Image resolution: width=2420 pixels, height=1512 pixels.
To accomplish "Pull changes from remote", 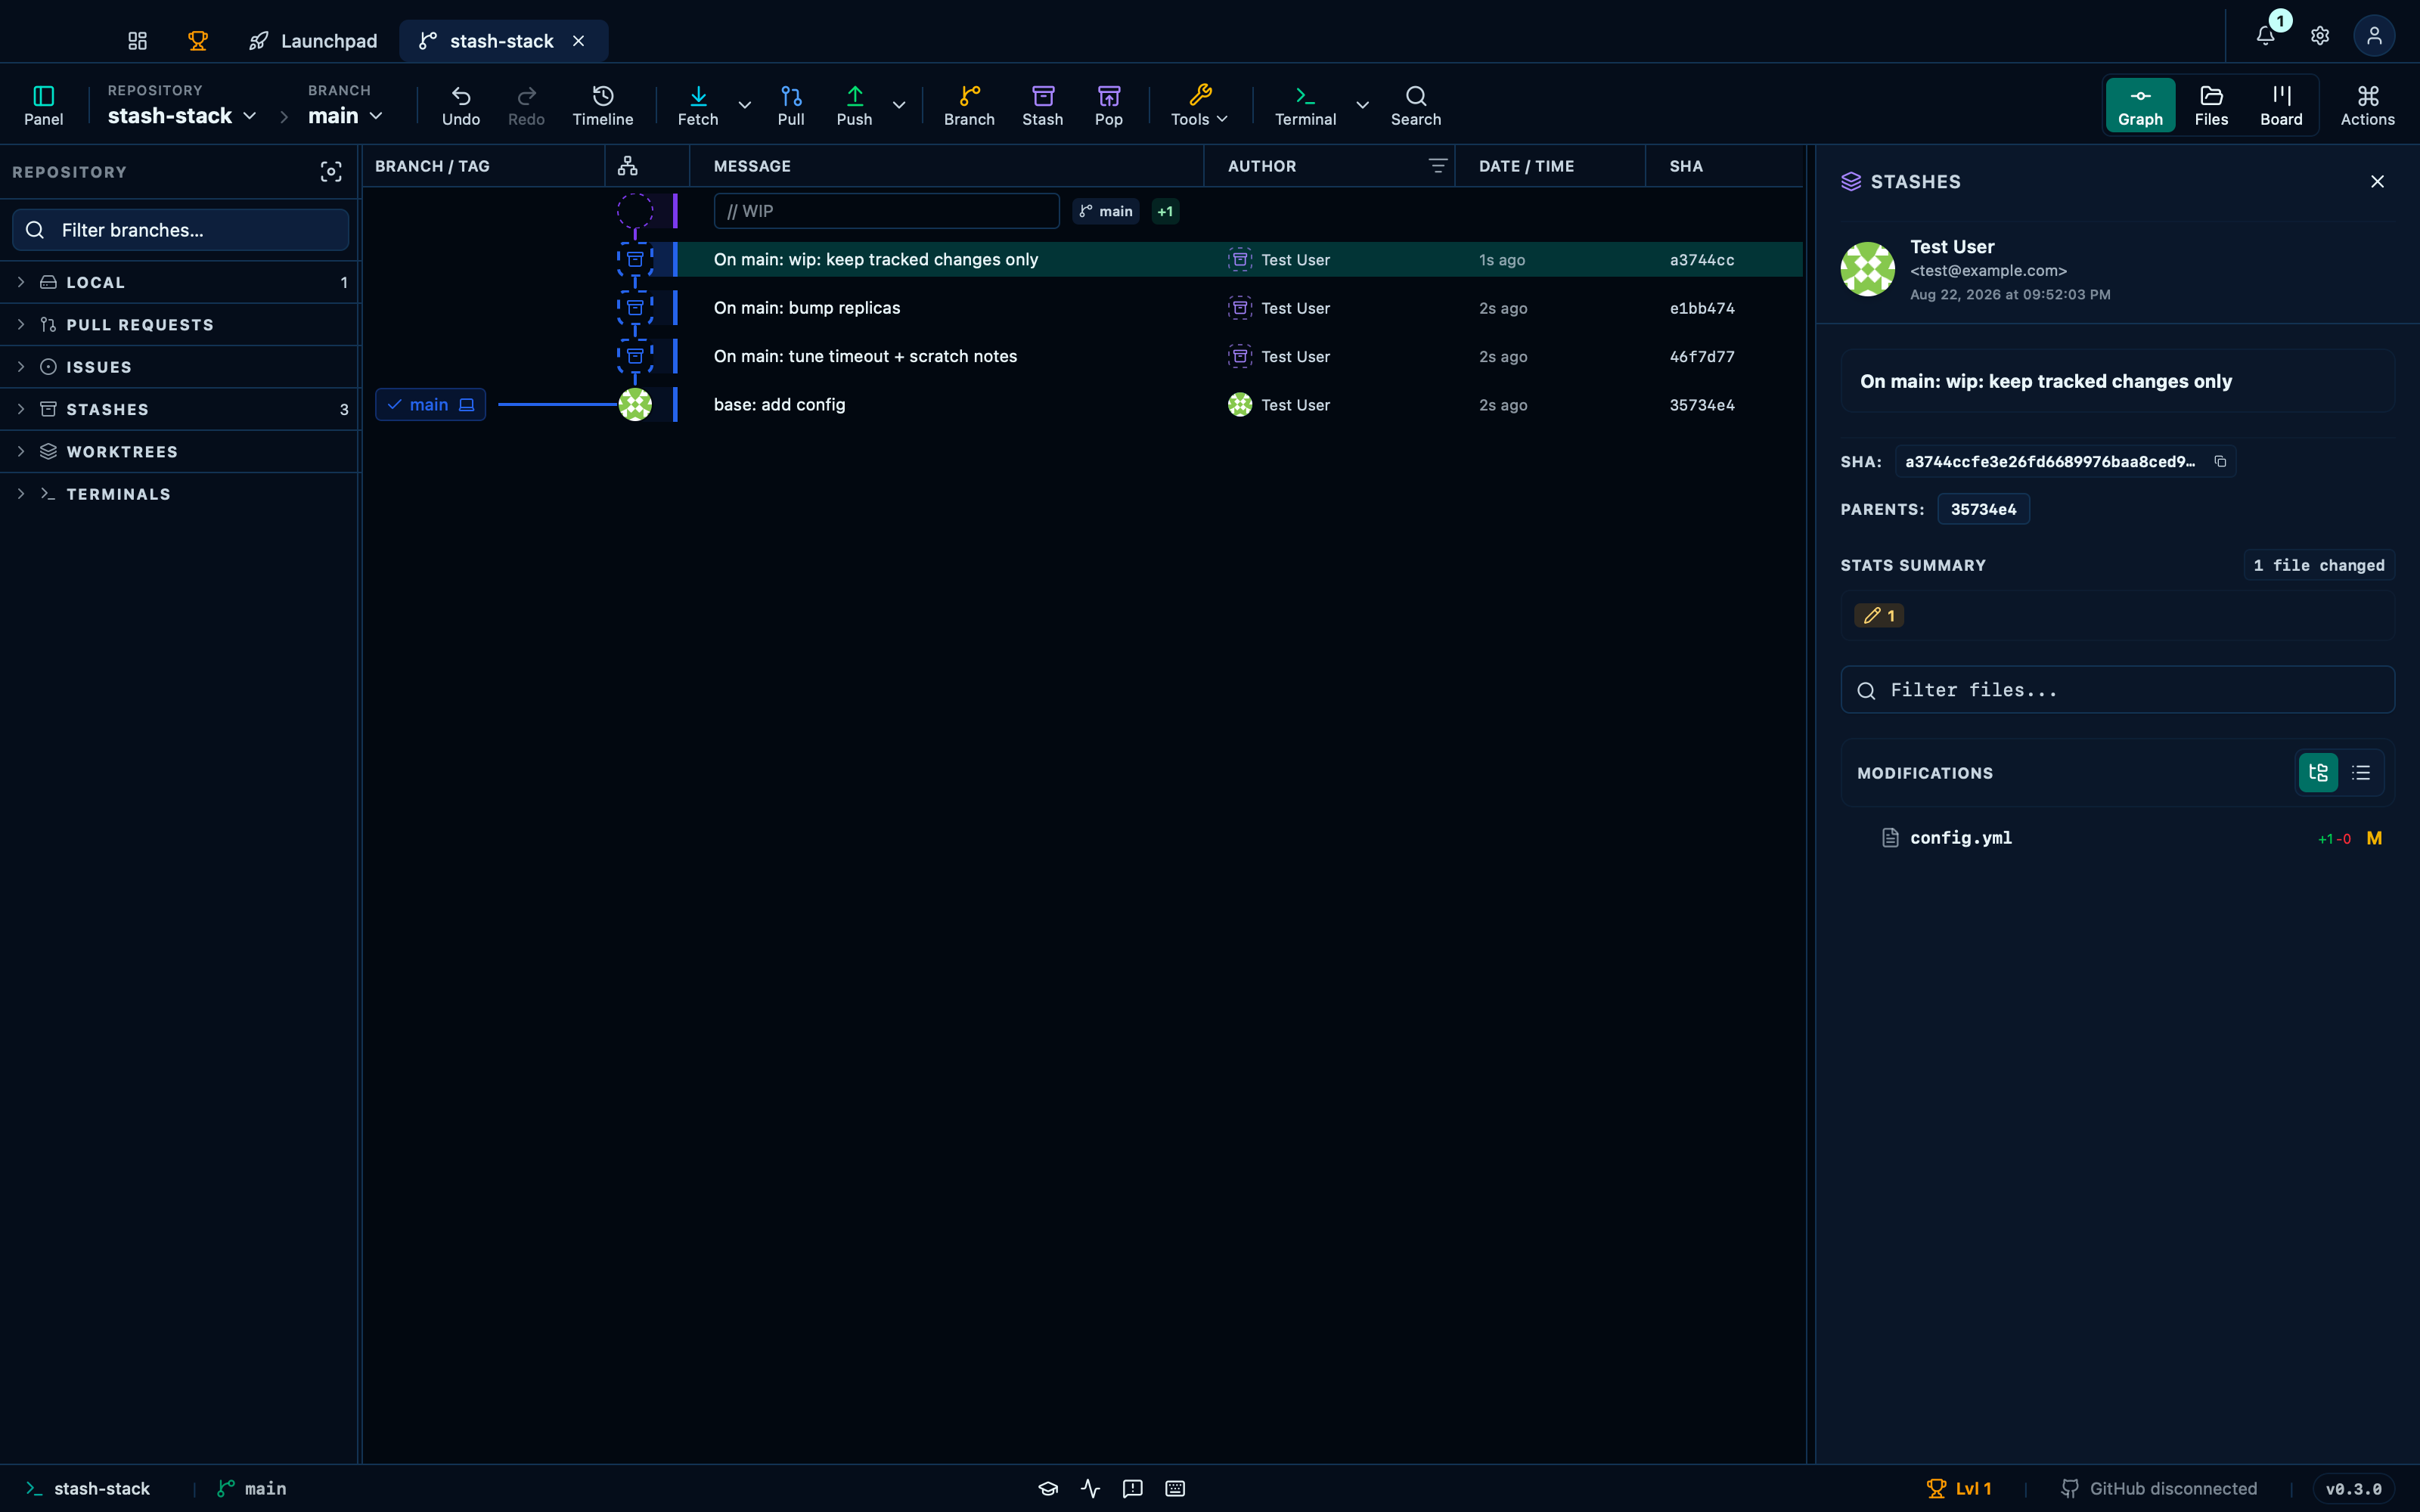I will 791,105.
